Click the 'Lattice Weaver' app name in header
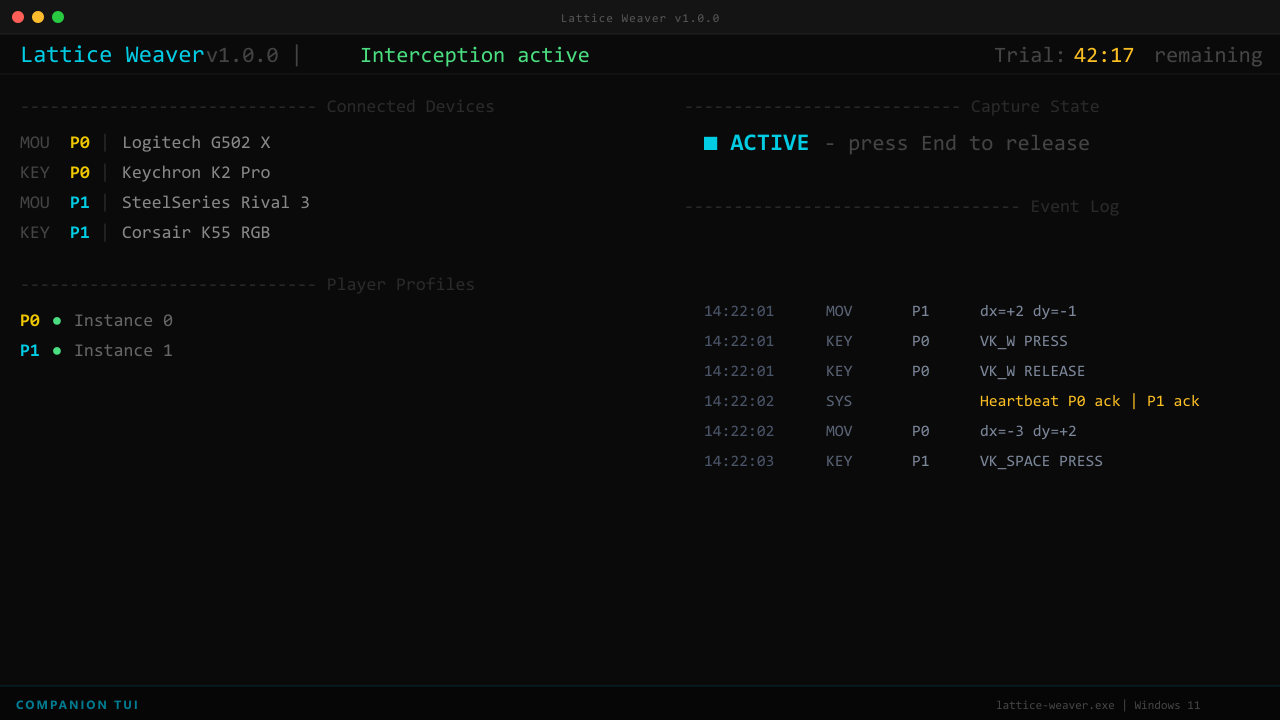 pos(112,55)
